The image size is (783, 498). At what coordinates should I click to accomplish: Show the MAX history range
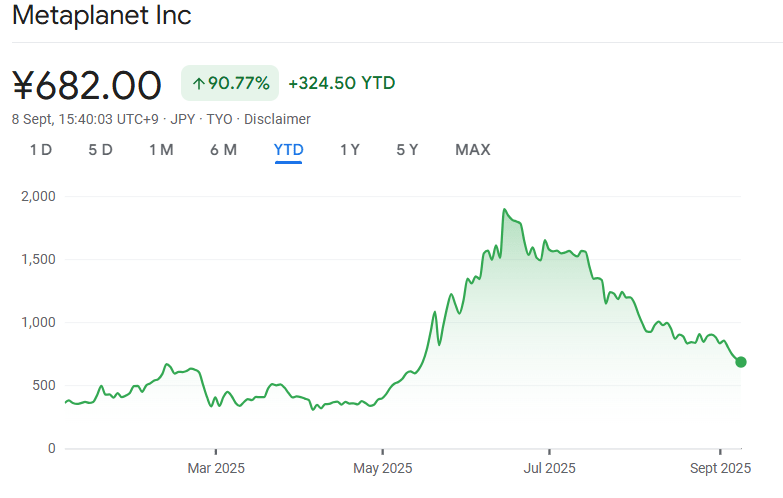tap(473, 150)
